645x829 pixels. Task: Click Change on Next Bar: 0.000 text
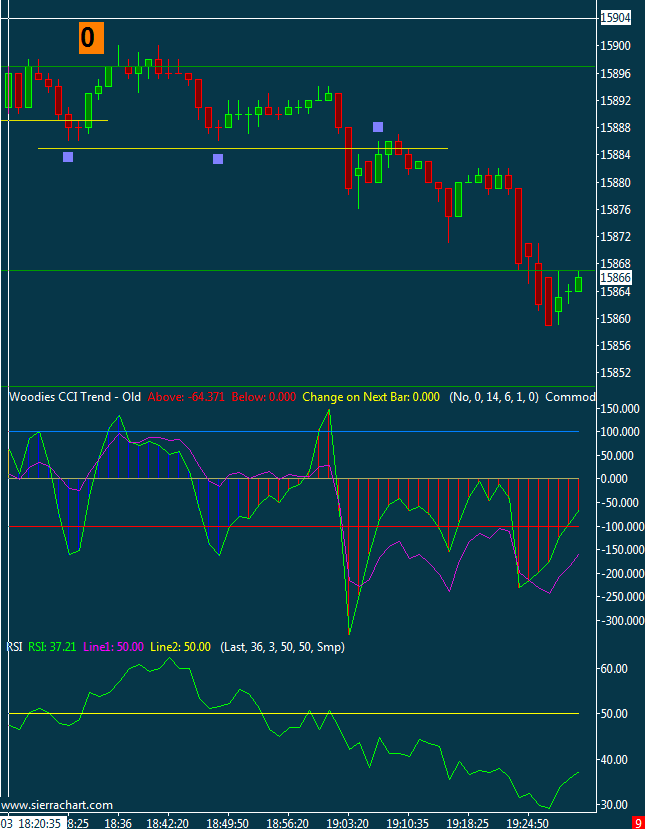pyautogui.click(x=371, y=397)
